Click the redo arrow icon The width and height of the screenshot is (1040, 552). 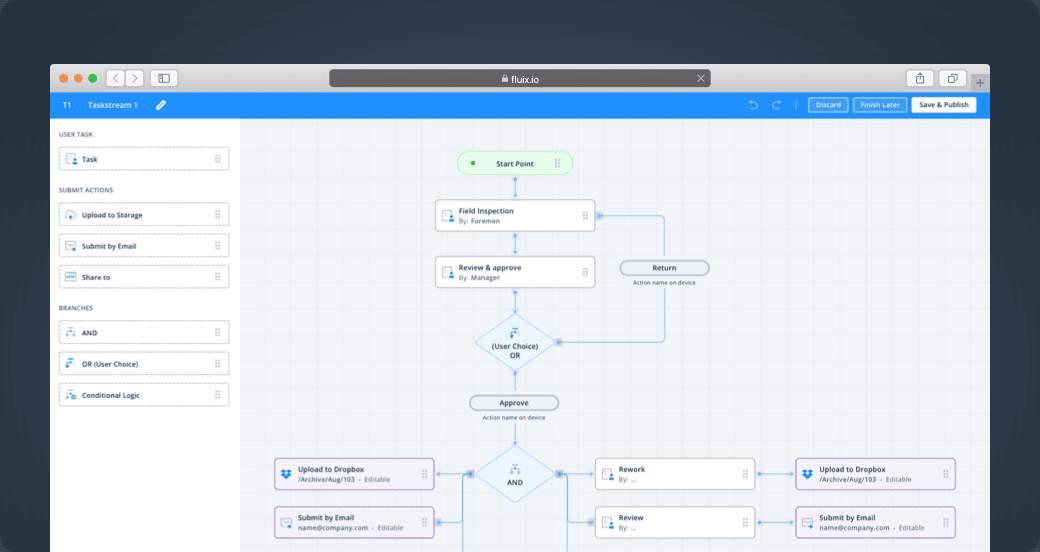777,105
